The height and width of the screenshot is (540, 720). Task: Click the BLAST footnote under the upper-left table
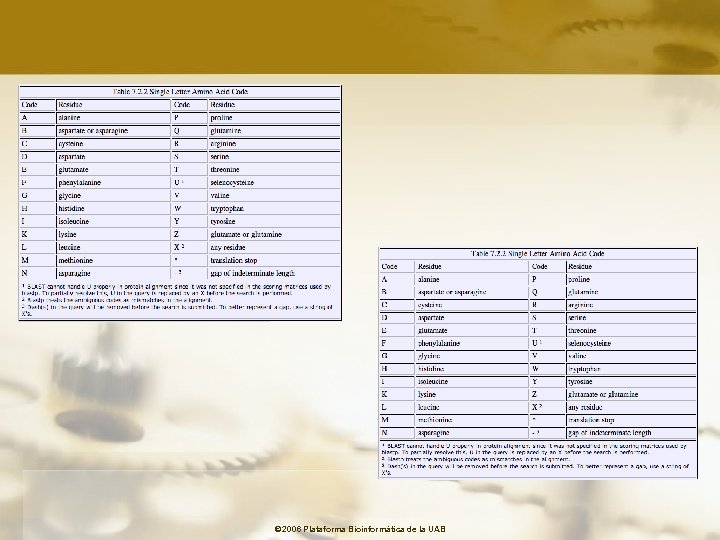177,289
